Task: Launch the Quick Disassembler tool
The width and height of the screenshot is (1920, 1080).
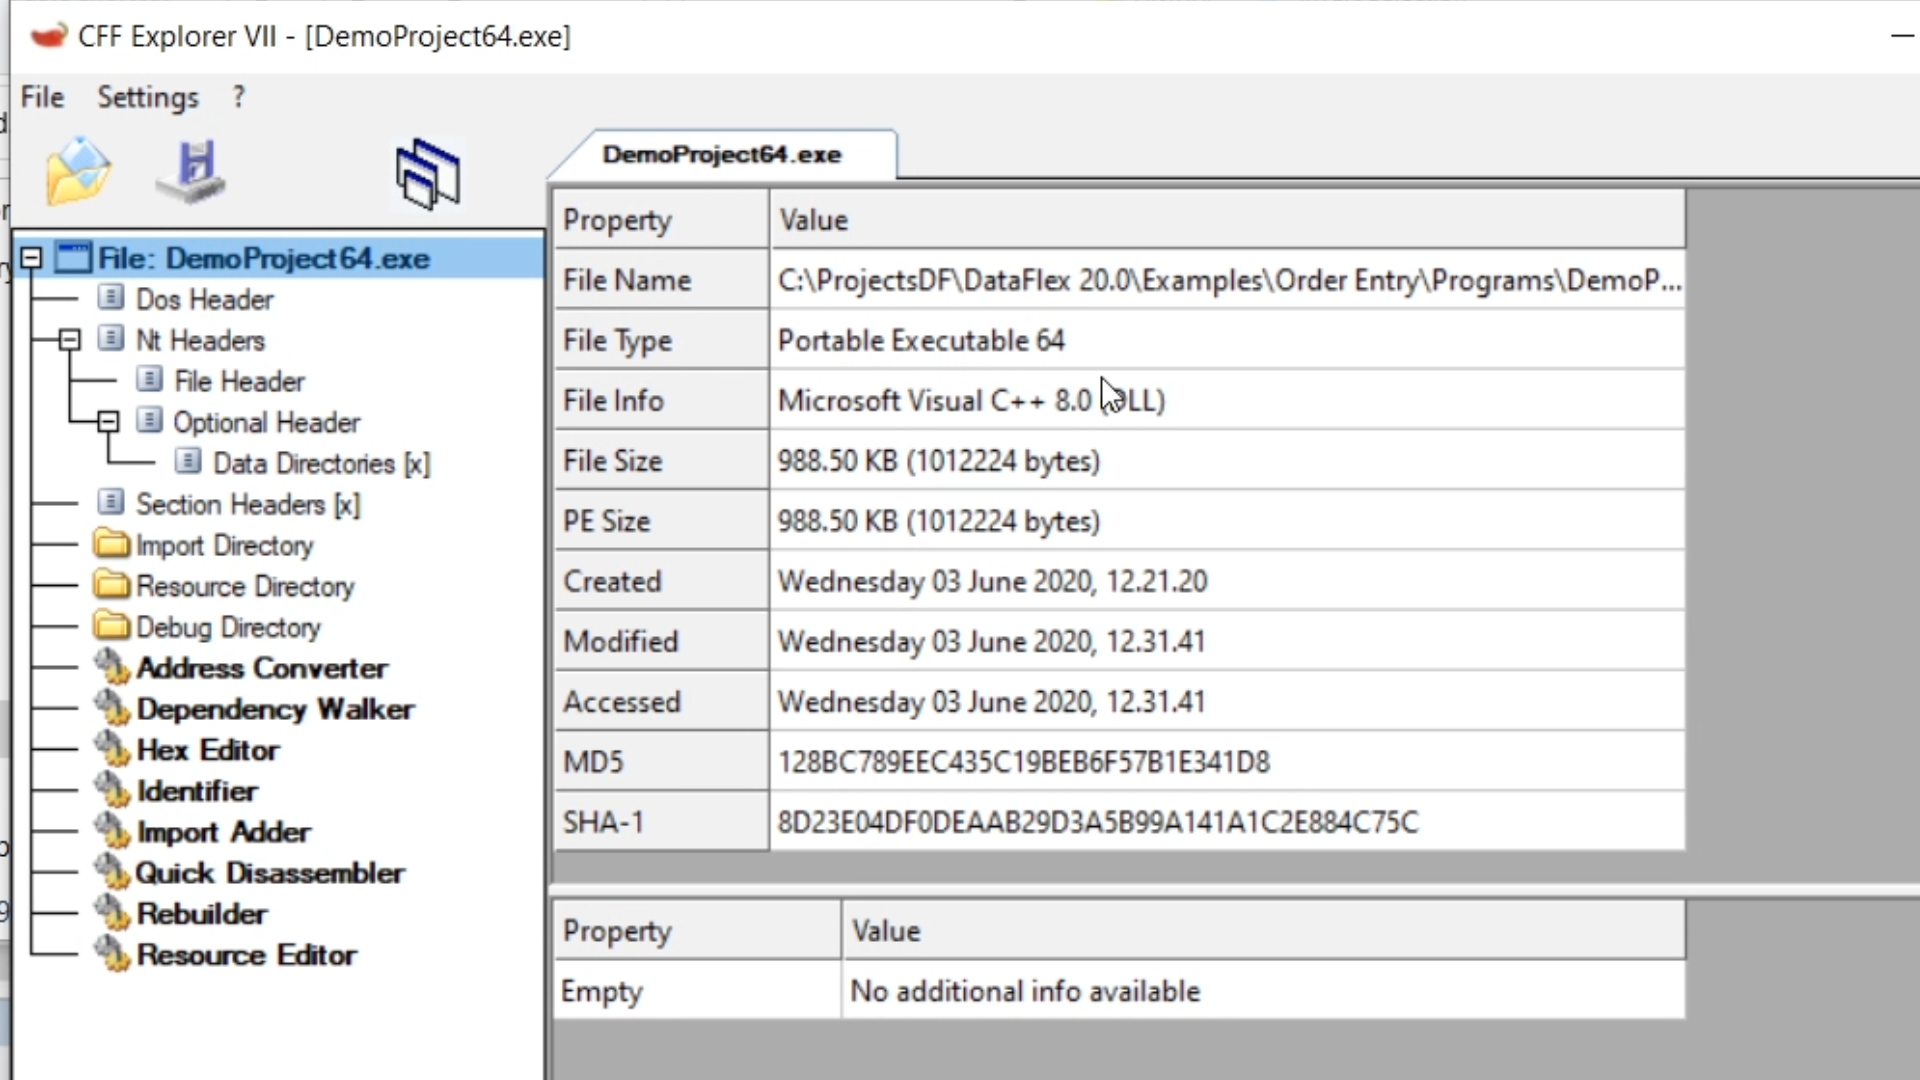Action: pos(269,873)
